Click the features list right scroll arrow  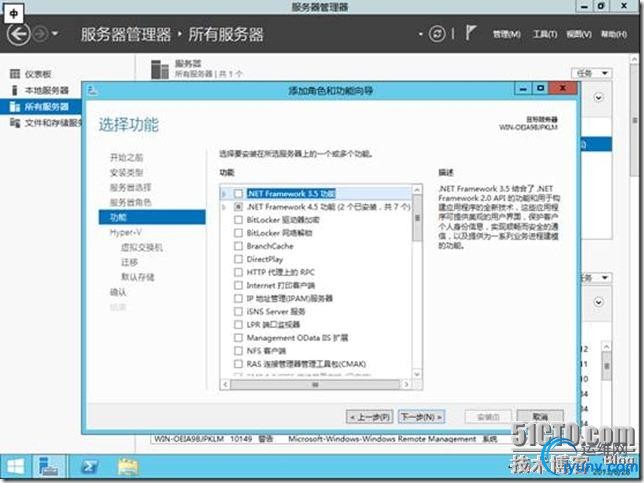click(406, 384)
